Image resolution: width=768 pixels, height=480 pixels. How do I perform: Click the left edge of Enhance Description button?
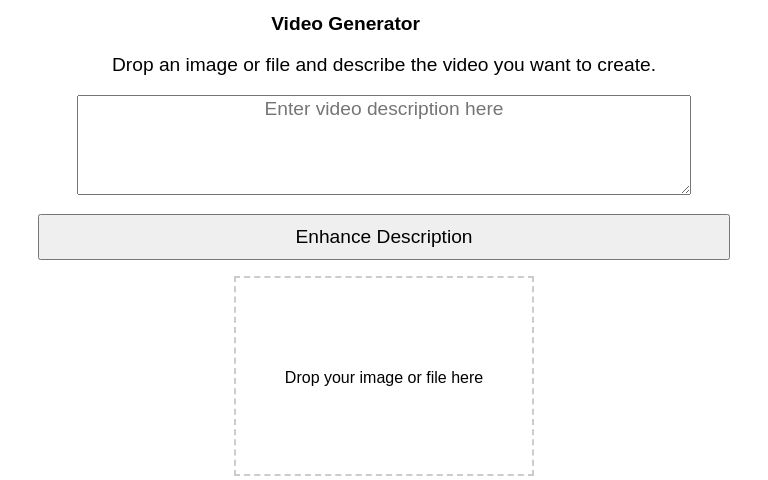pos(40,237)
